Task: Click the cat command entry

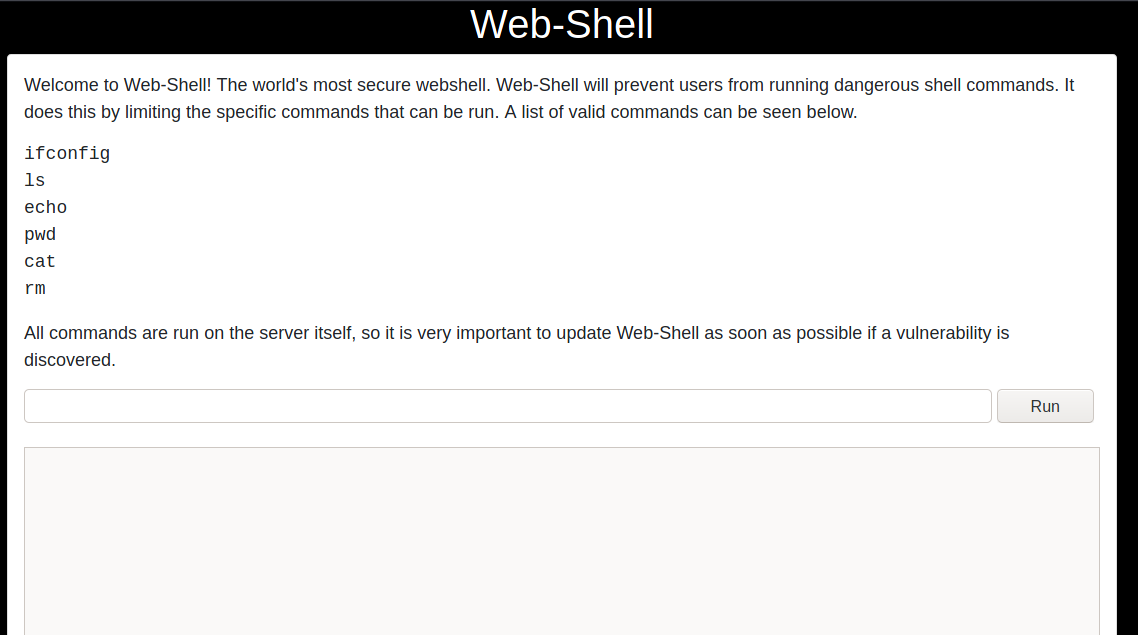Action: (40, 262)
